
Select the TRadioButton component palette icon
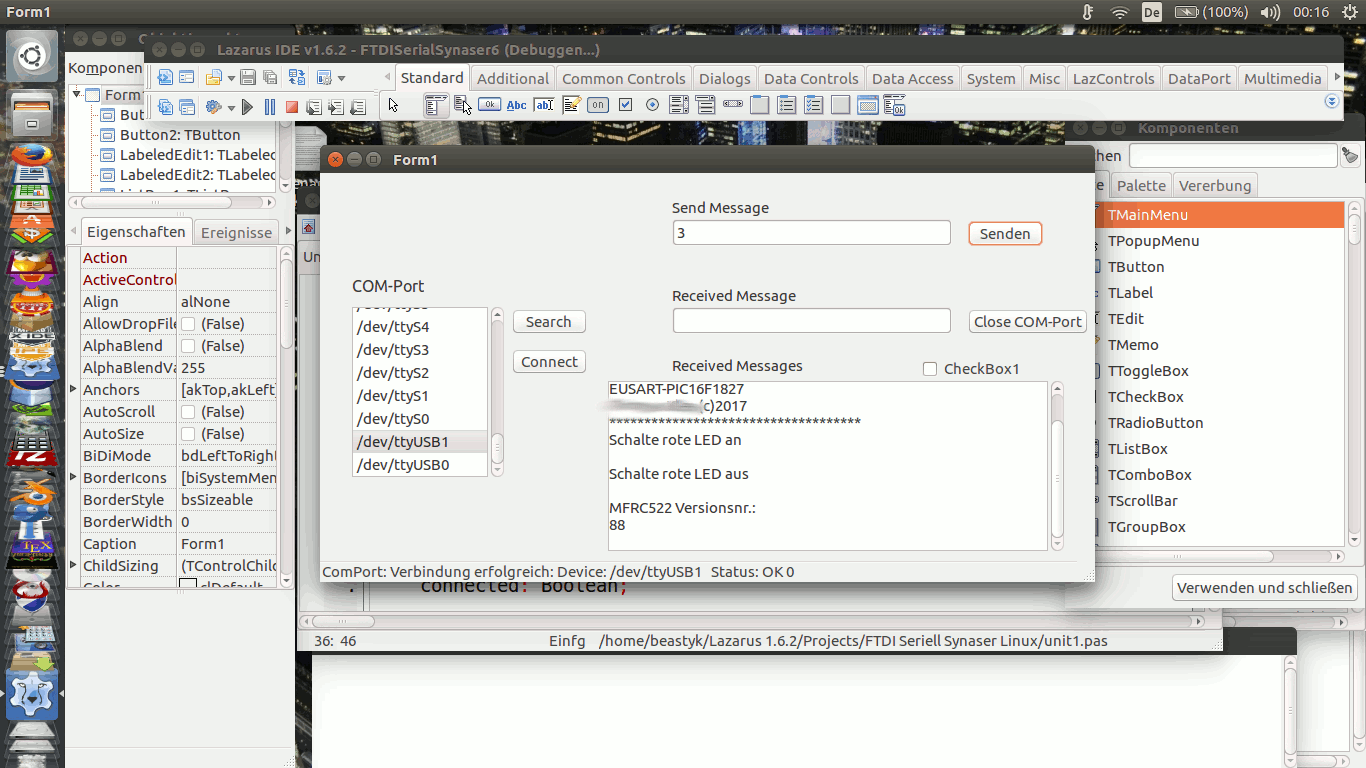point(652,105)
